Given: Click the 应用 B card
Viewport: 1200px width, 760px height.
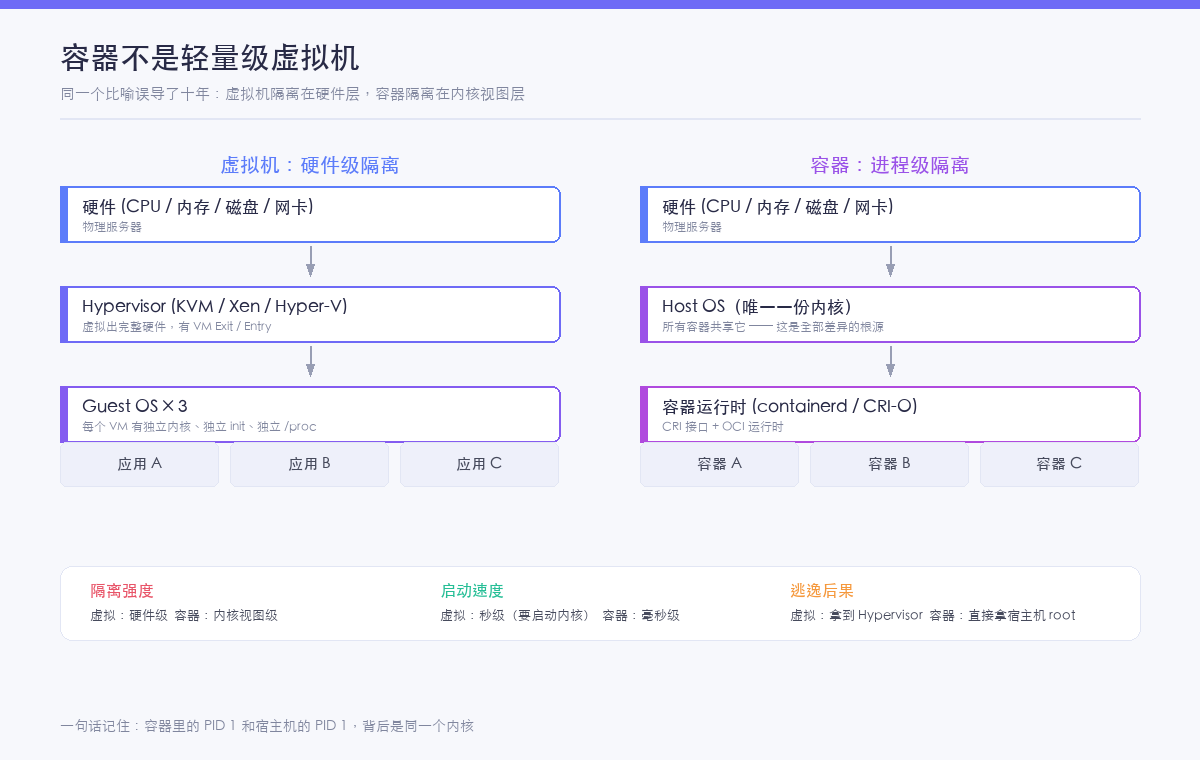Looking at the screenshot, I should point(309,464).
